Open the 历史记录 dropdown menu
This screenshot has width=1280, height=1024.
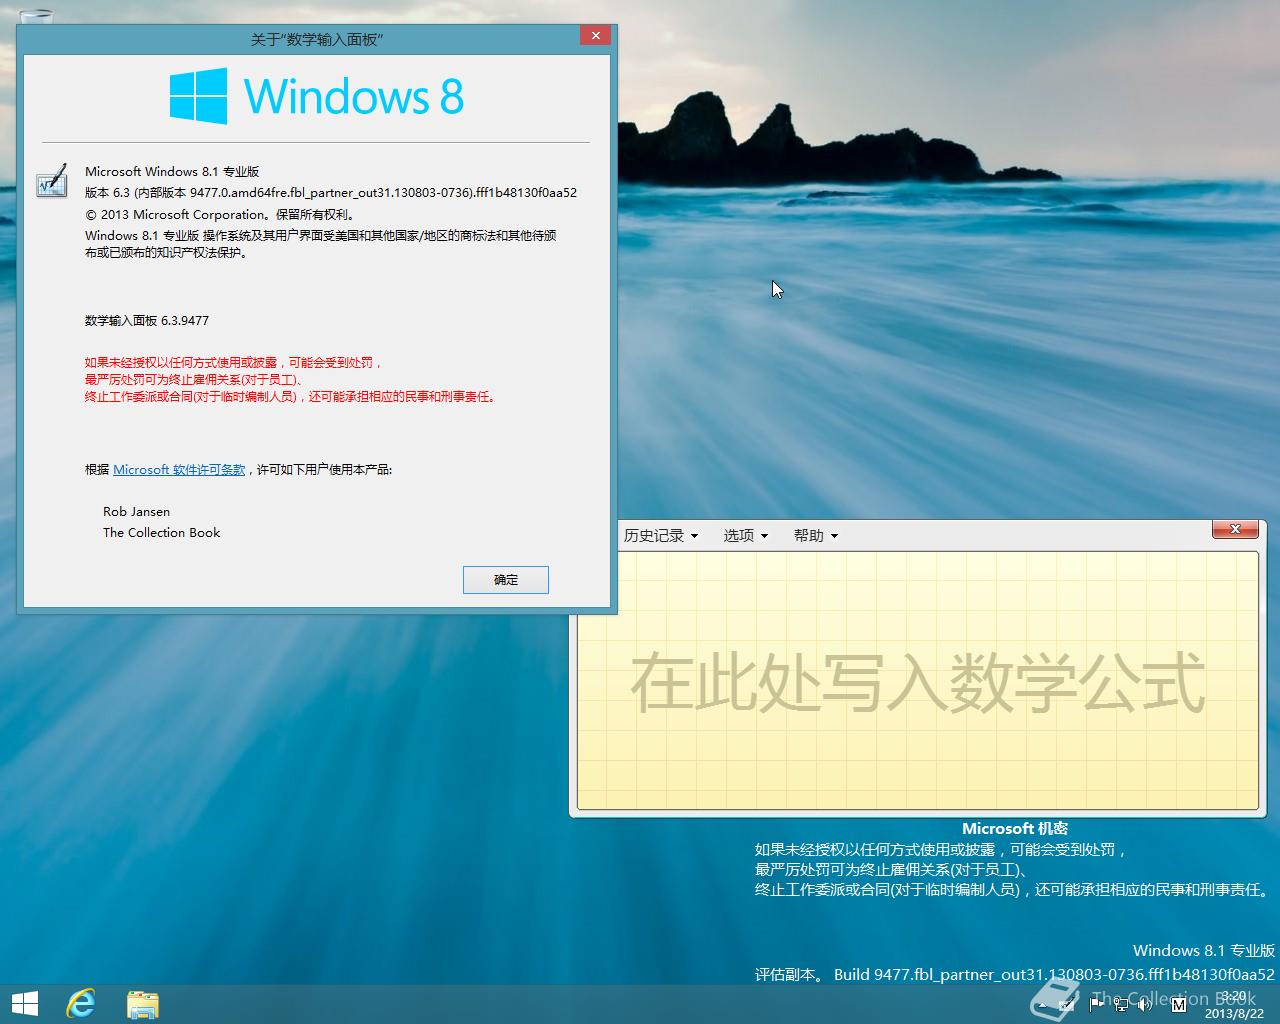click(661, 536)
